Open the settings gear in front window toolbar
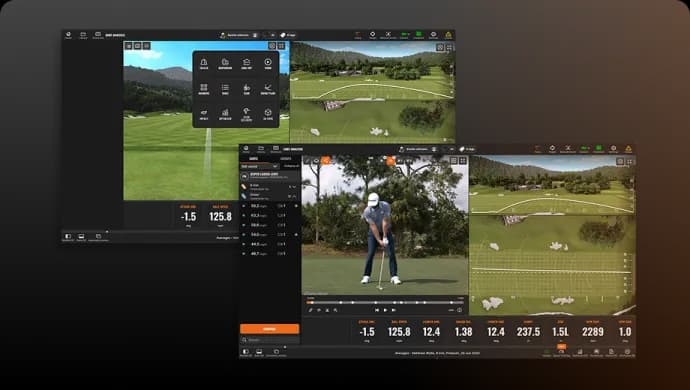The width and height of the screenshot is (690, 390). click(613, 149)
